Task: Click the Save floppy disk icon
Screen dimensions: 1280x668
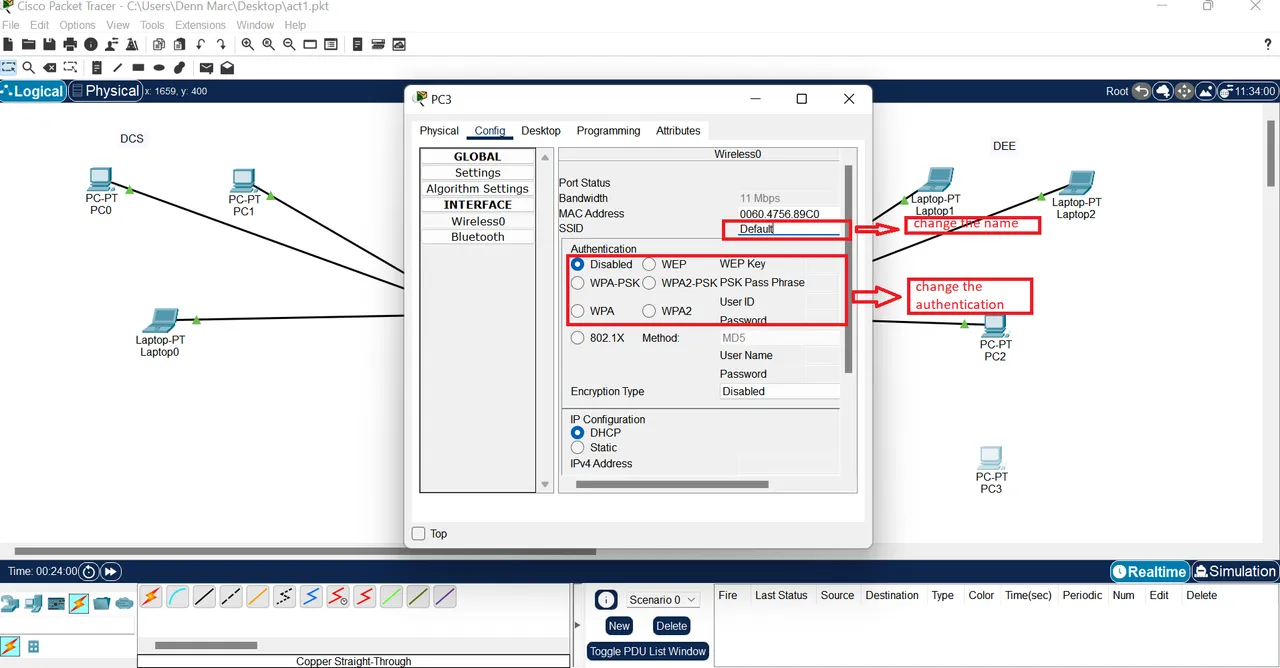Action: pyautogui.click(x=49, y=44)
